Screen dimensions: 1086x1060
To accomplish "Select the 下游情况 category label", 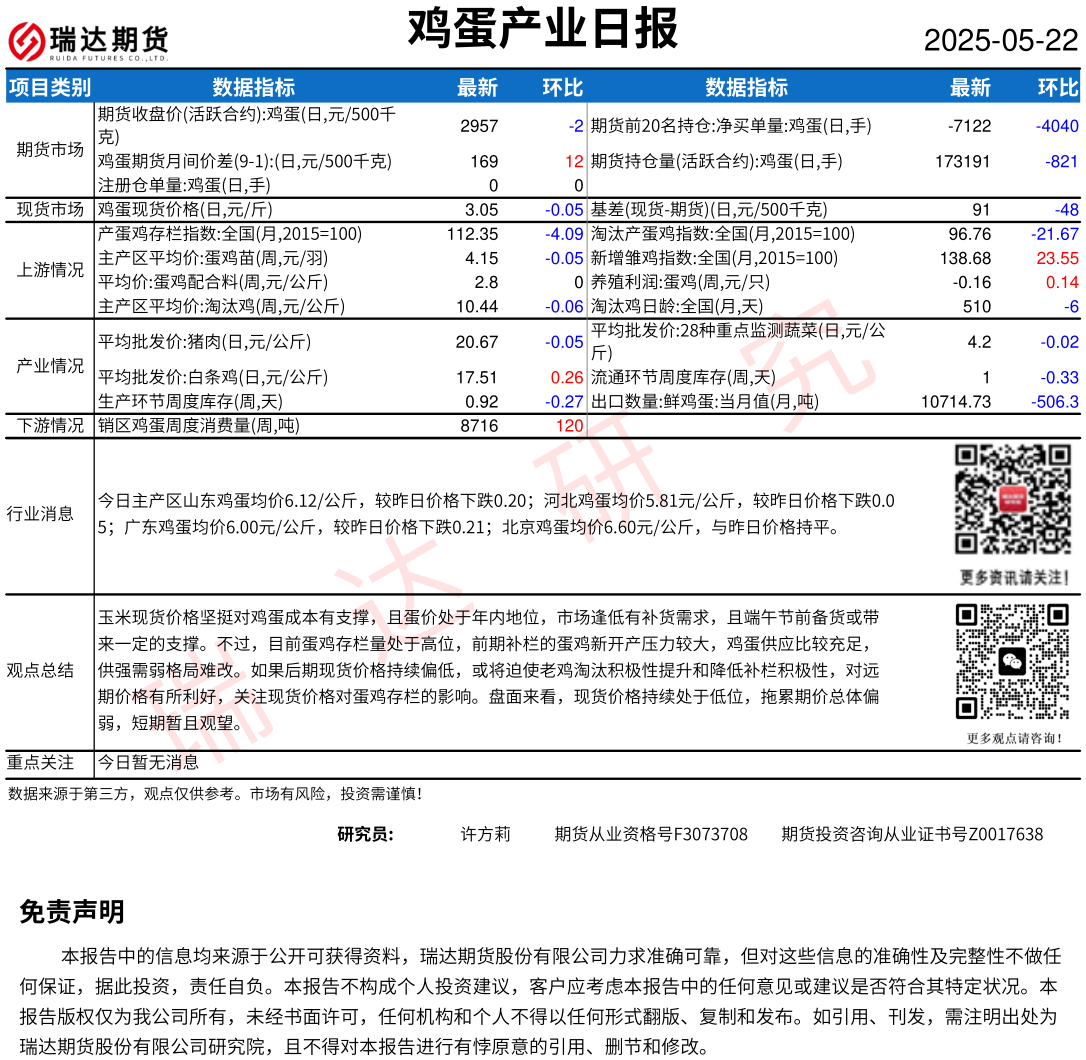I will tap(50, 426).
